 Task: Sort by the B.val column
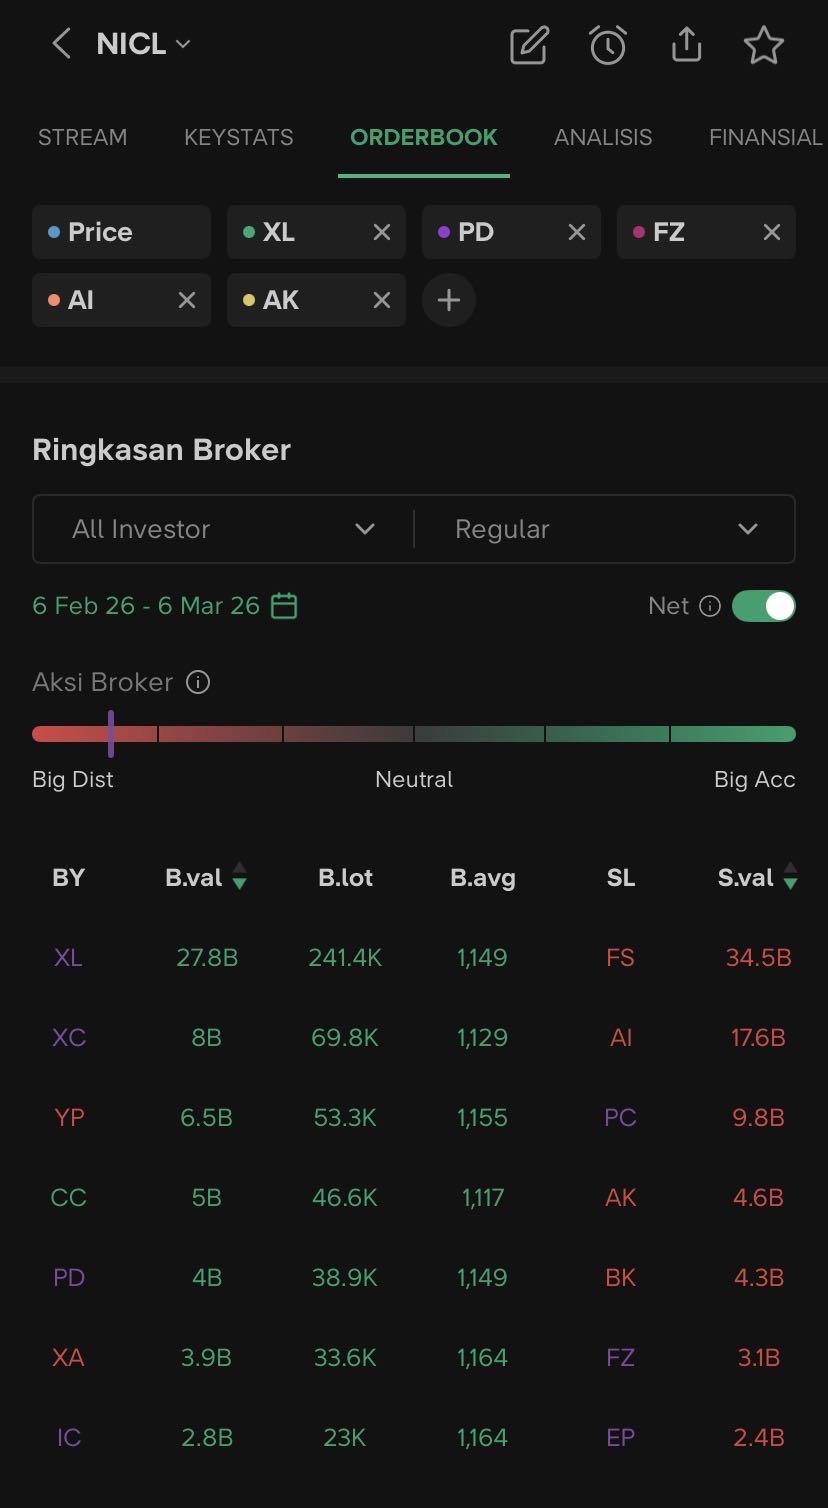206,878
